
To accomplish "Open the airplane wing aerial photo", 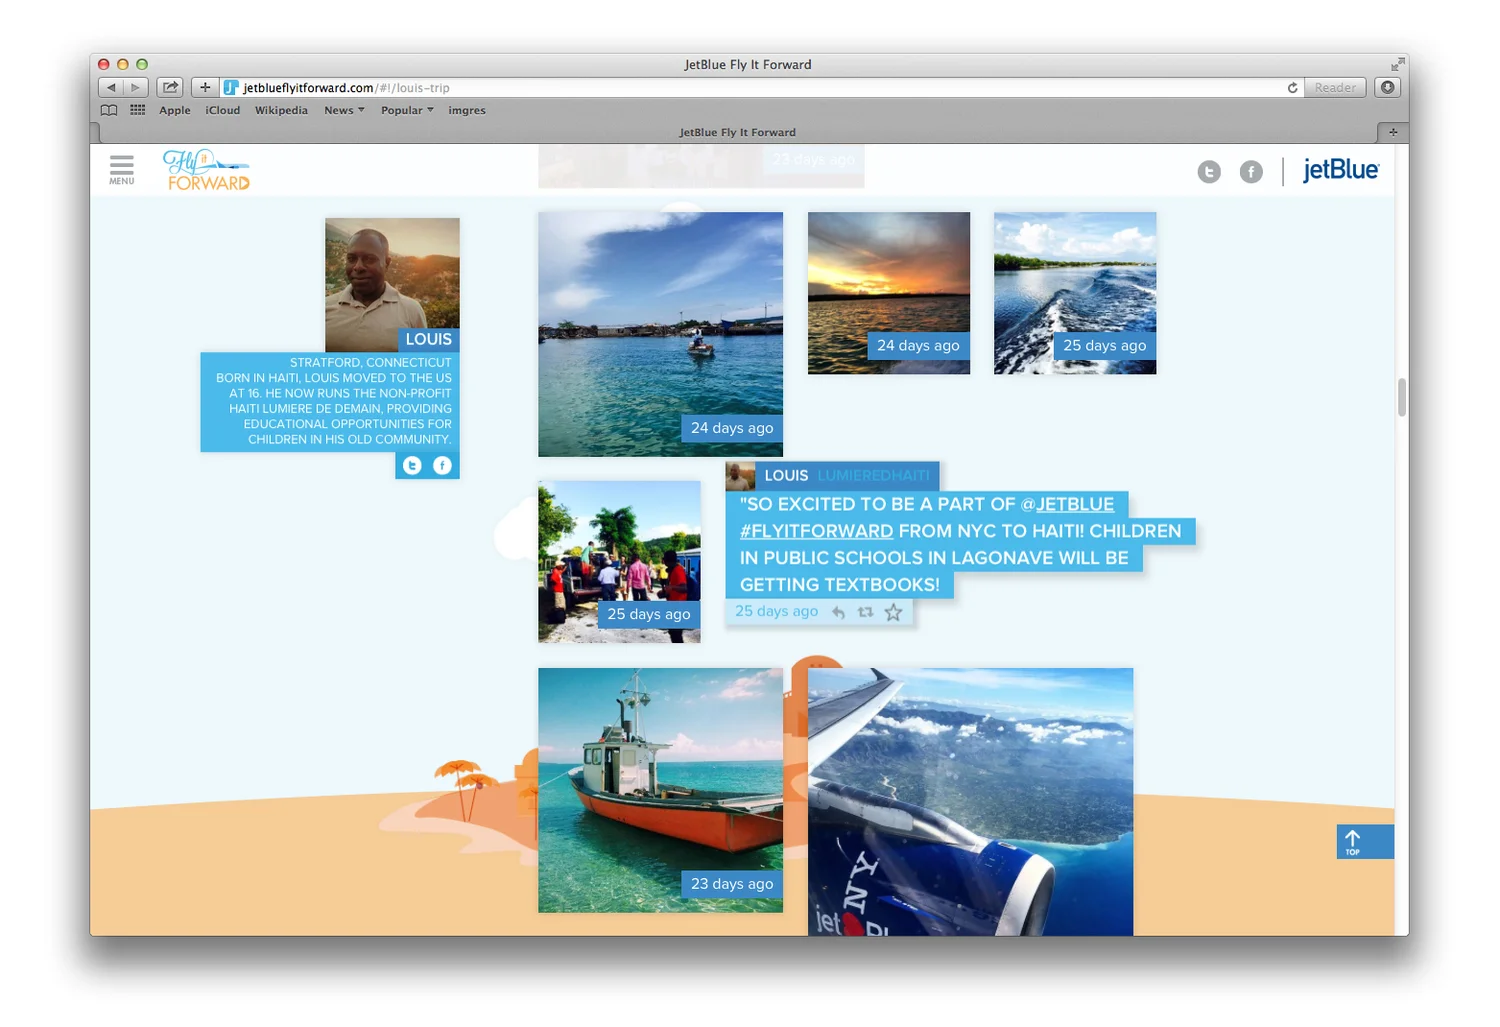I will [970, 802].
